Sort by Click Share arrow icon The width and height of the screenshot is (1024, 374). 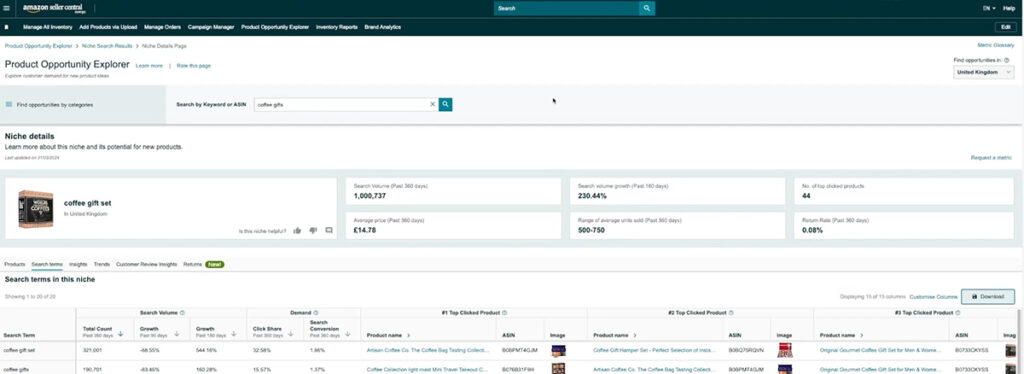(291, 334)
